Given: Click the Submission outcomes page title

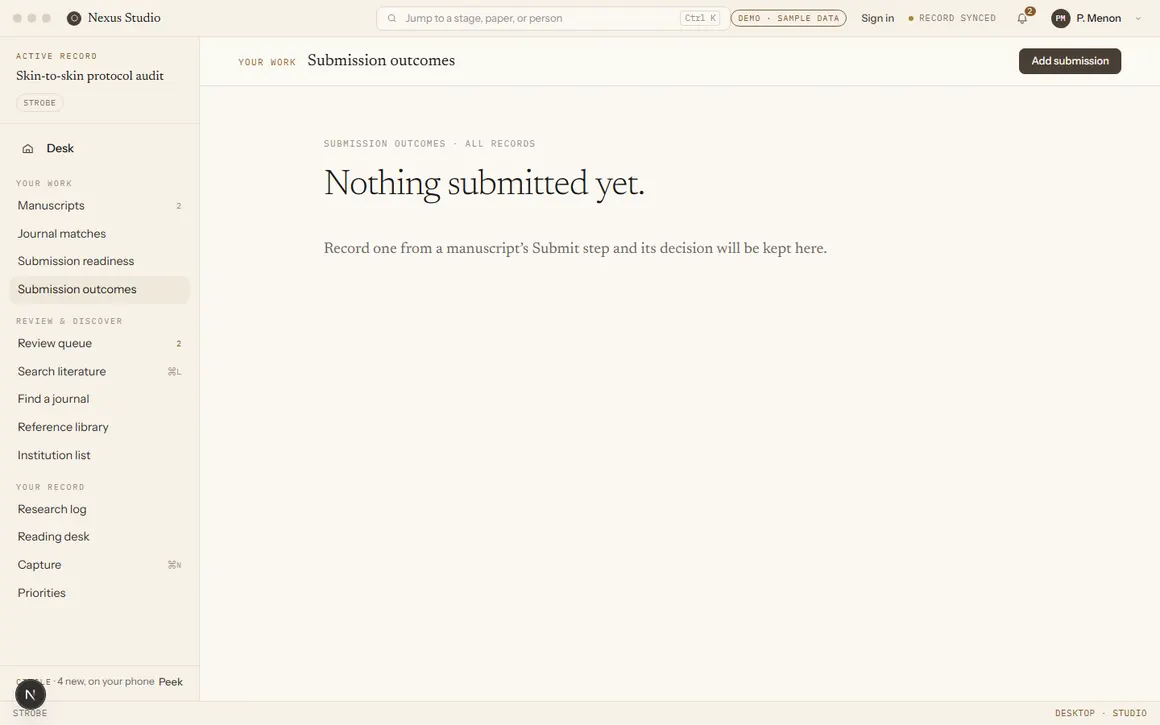Looking at the screenshot, I should tap(381, 61).
